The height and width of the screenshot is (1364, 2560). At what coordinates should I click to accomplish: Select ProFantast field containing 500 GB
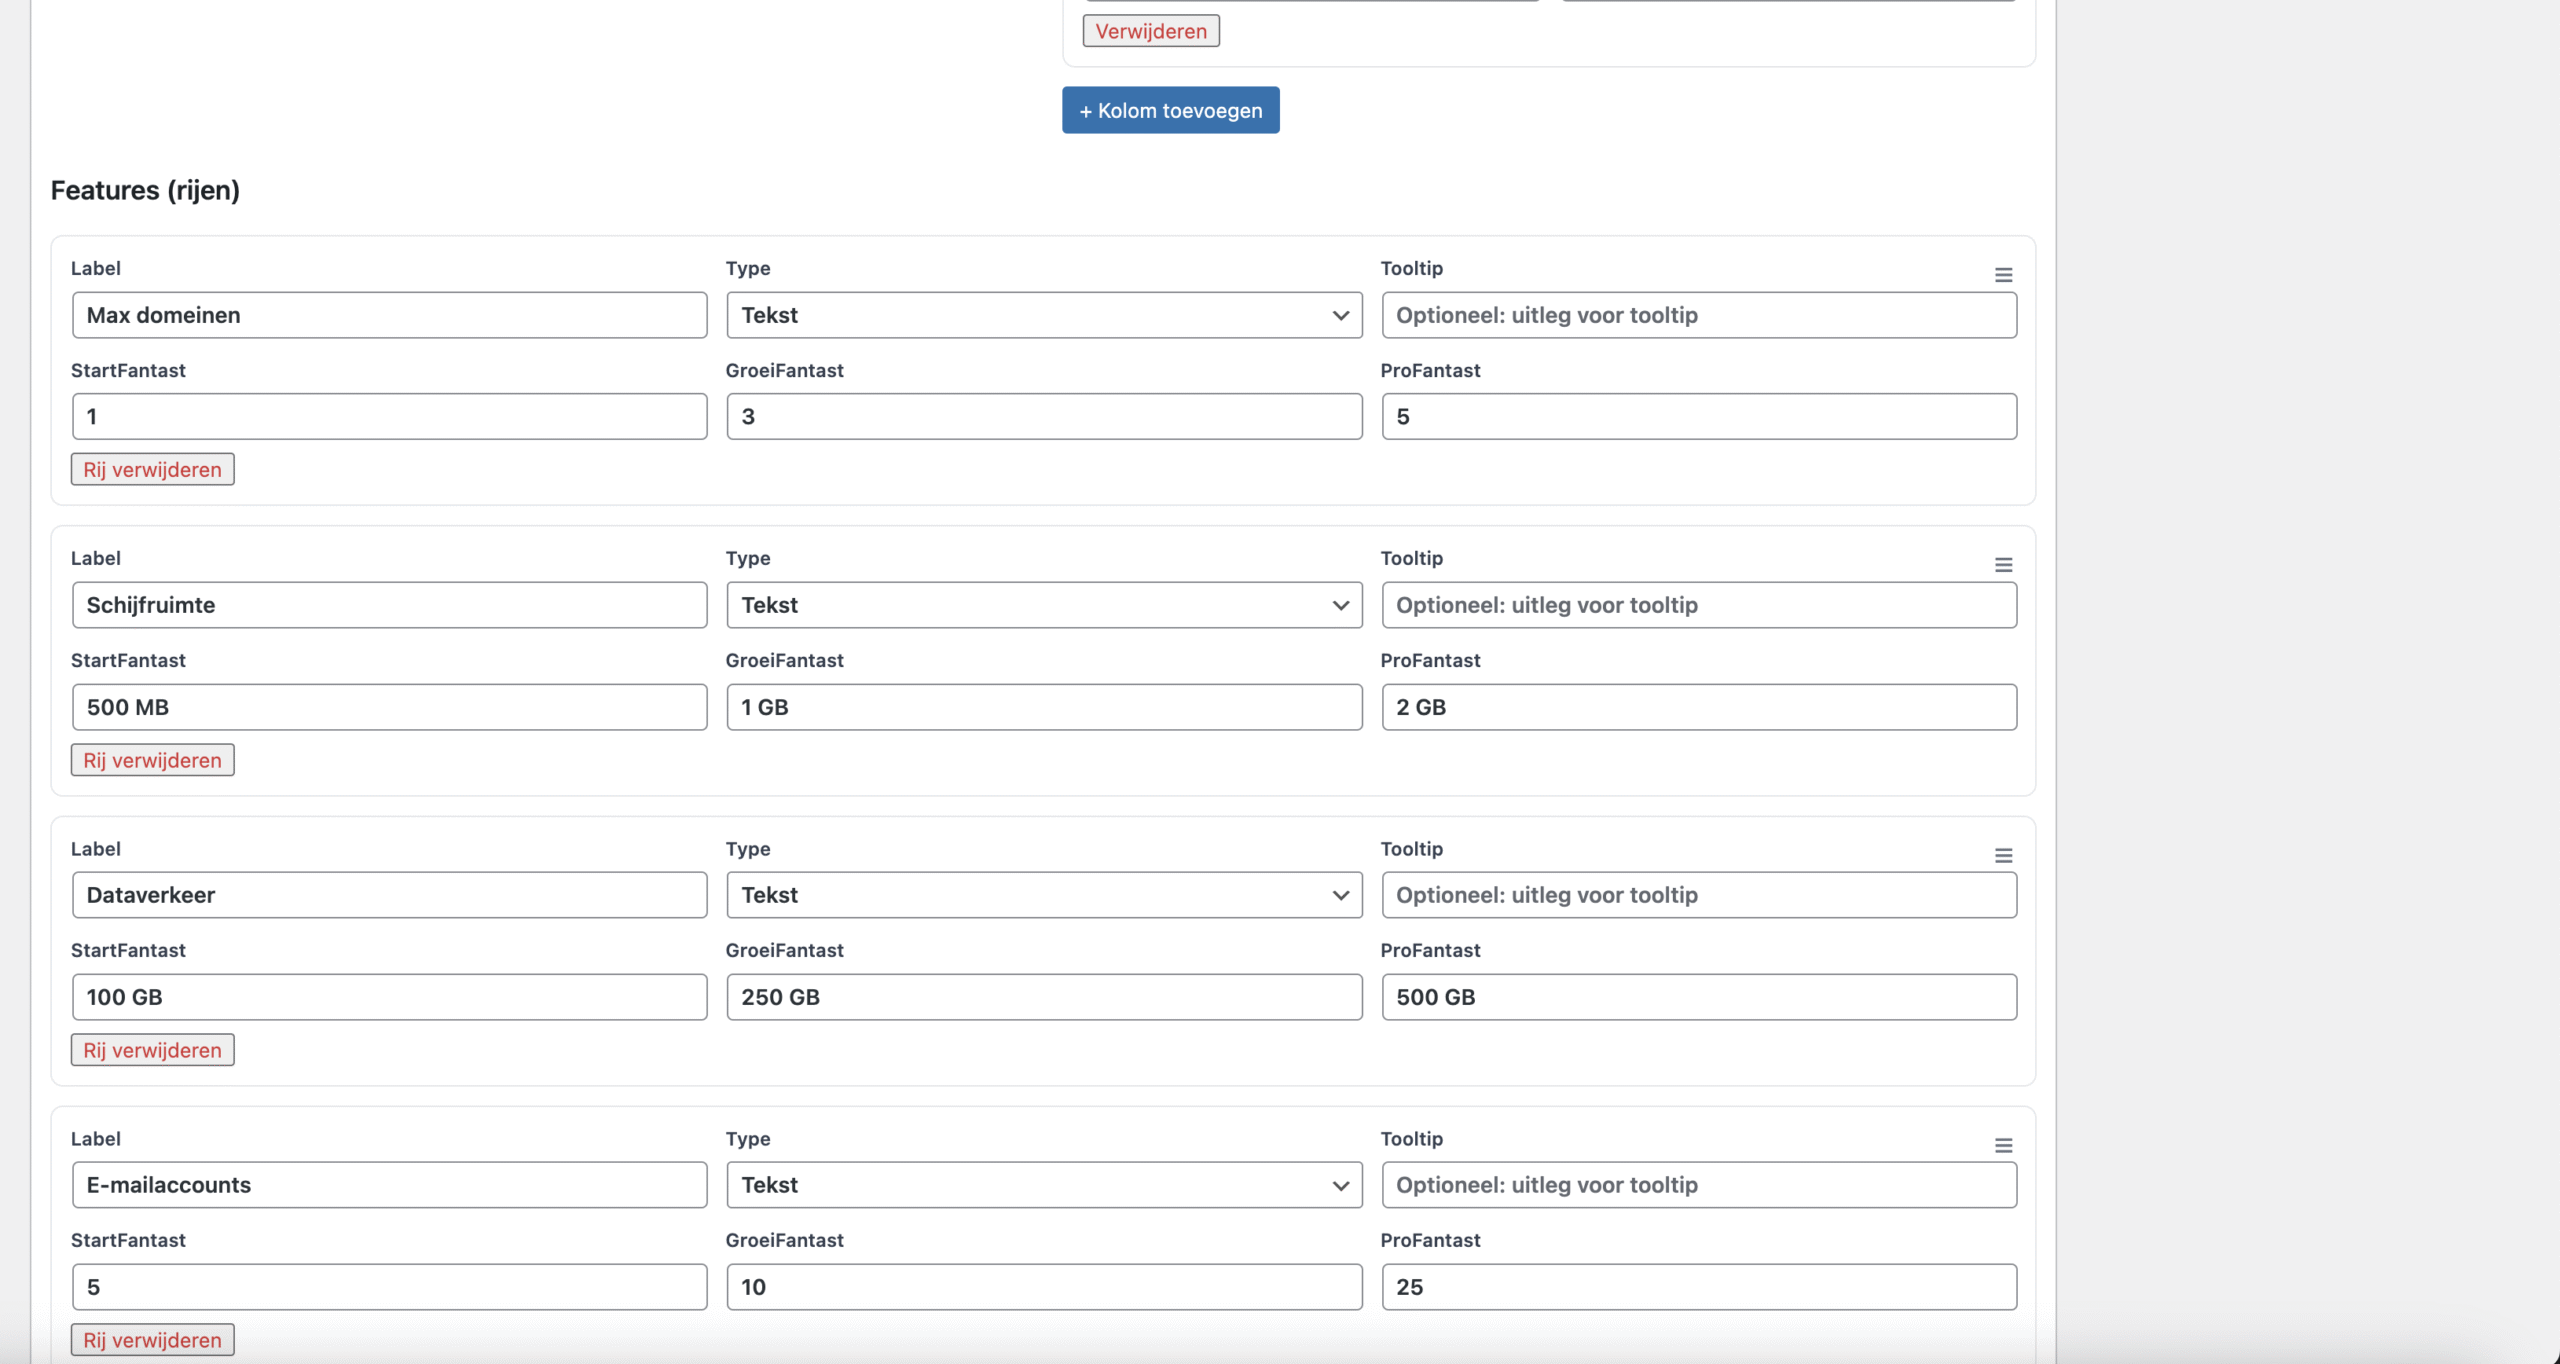1698,997
